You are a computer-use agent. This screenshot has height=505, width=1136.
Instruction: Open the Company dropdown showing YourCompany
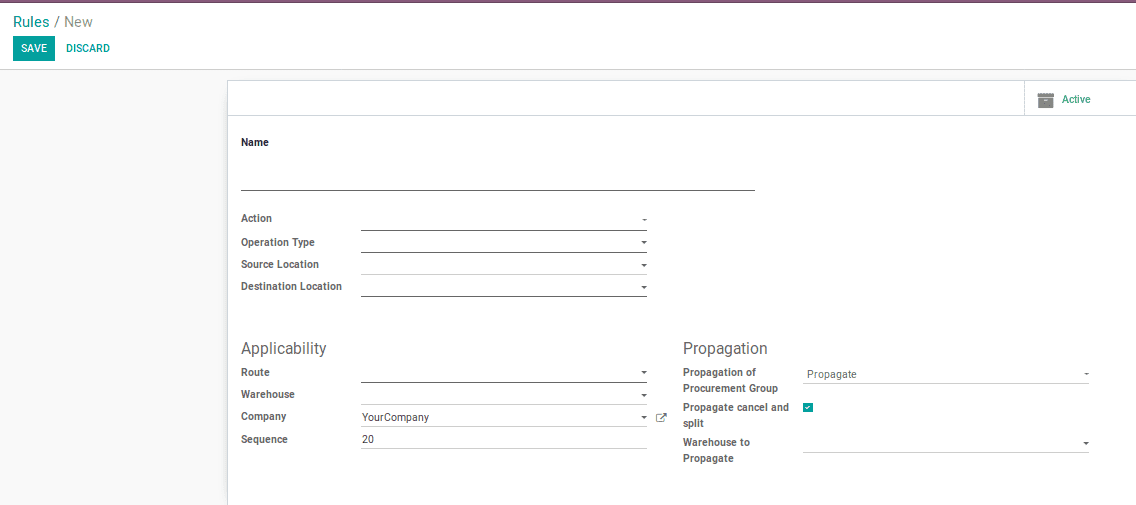pos(504,417)
